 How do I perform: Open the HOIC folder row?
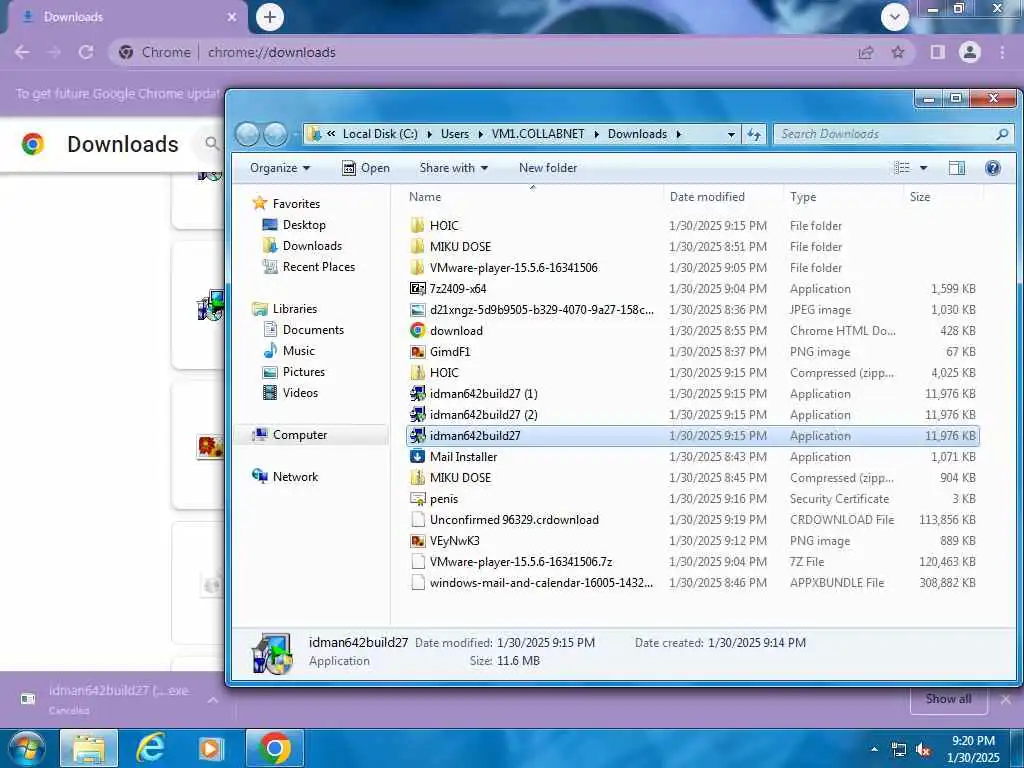tap(692, 226)
